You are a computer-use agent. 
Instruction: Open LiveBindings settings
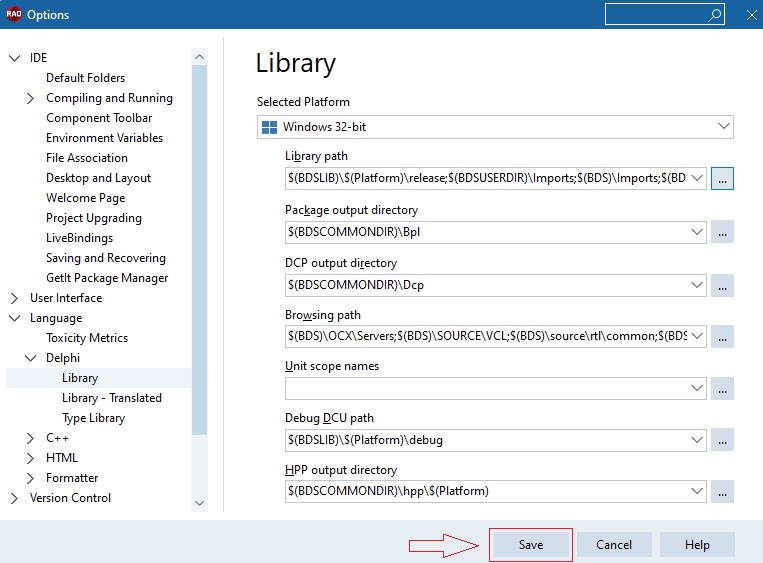[79, 238]
